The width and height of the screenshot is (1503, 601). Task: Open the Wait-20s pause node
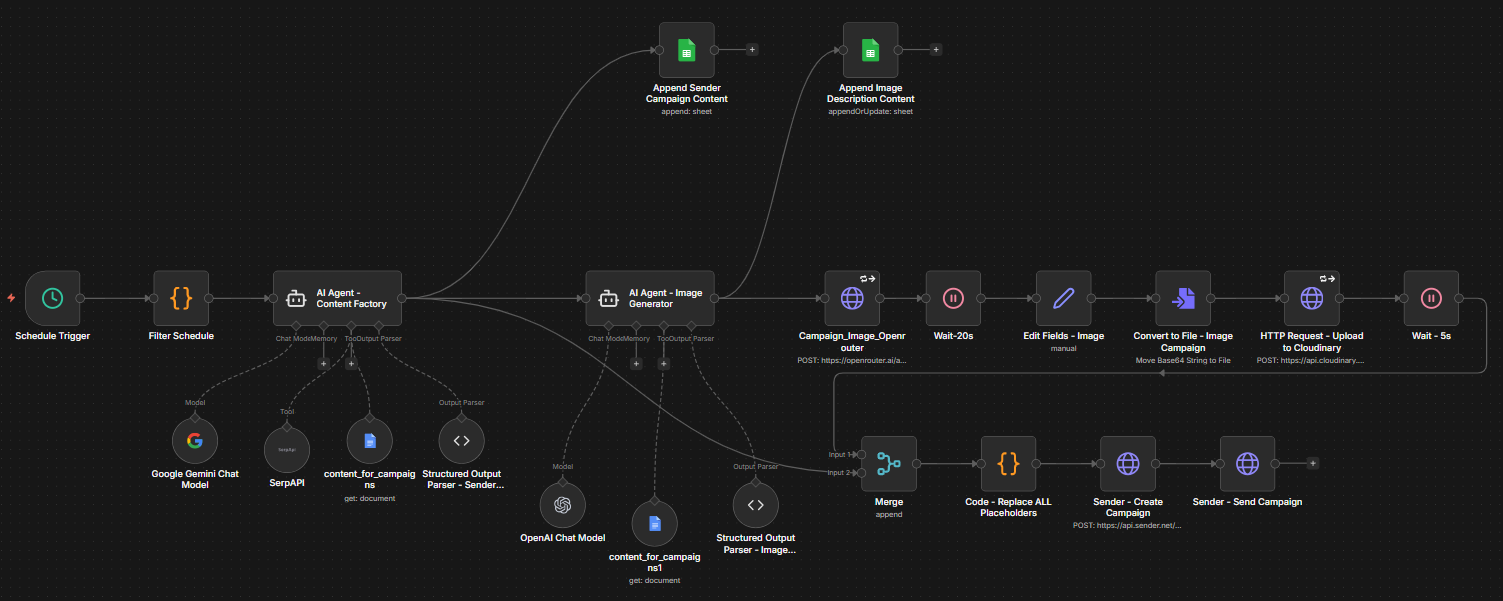[953, 298]
